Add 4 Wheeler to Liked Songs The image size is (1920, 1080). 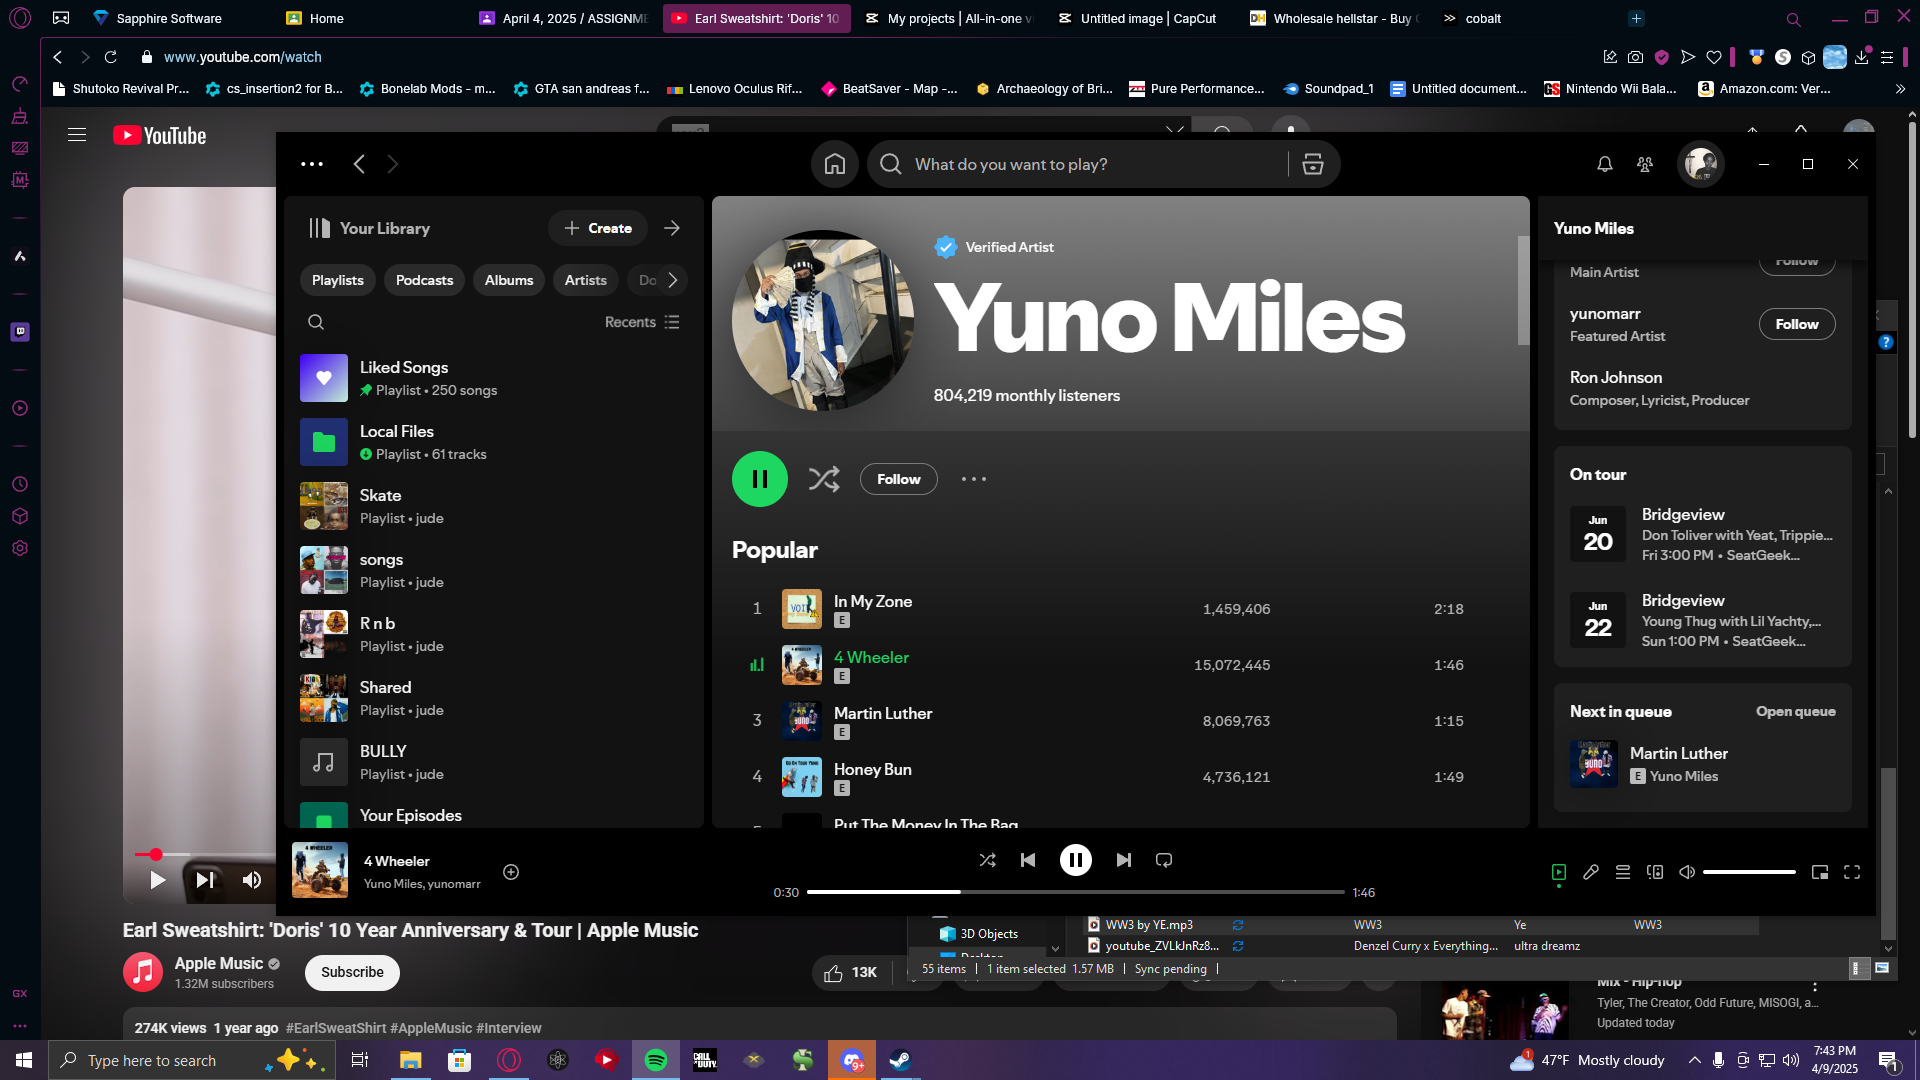point(511,872)
